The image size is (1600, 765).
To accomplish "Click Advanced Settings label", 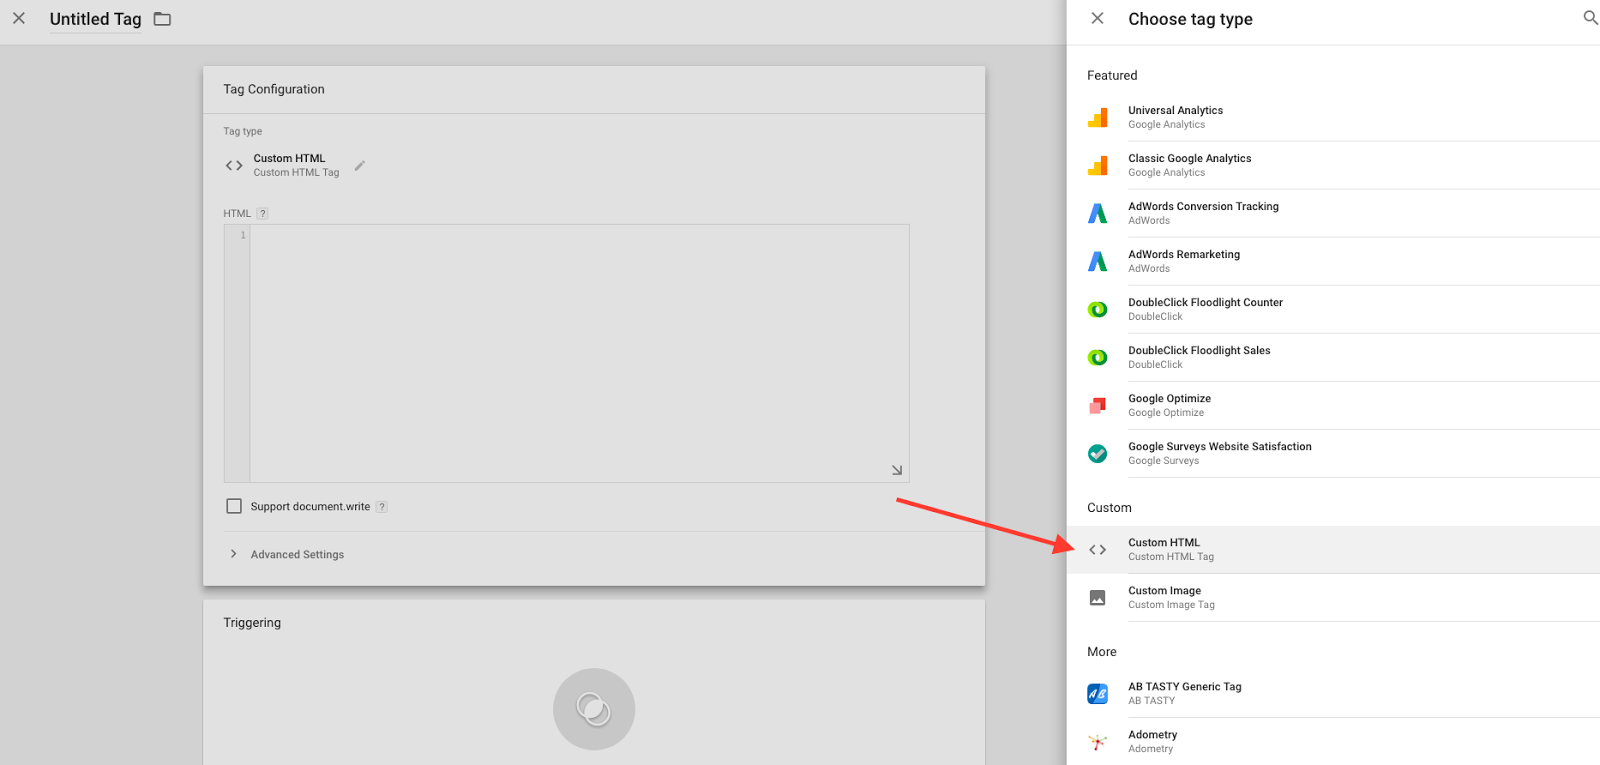I will pyautogui.click(x=297, y=554).
